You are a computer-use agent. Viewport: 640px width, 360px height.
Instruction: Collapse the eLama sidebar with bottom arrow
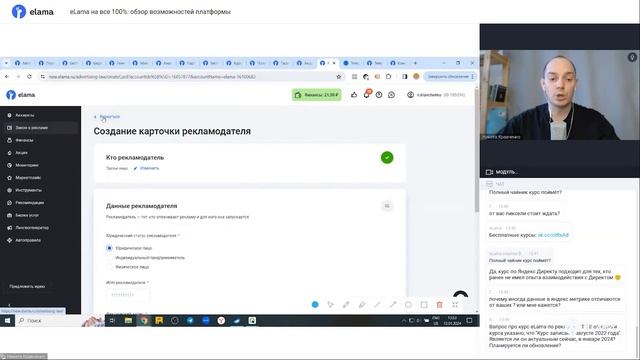tap(9, 305)
